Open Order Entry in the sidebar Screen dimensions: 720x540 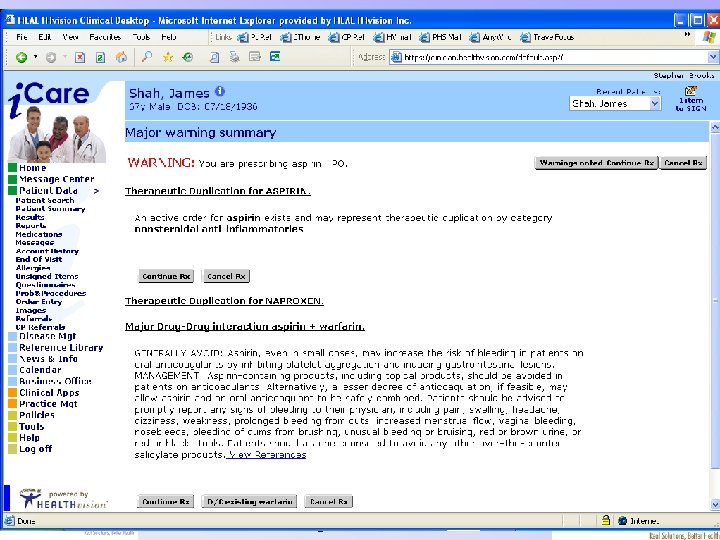click(39, 302)
